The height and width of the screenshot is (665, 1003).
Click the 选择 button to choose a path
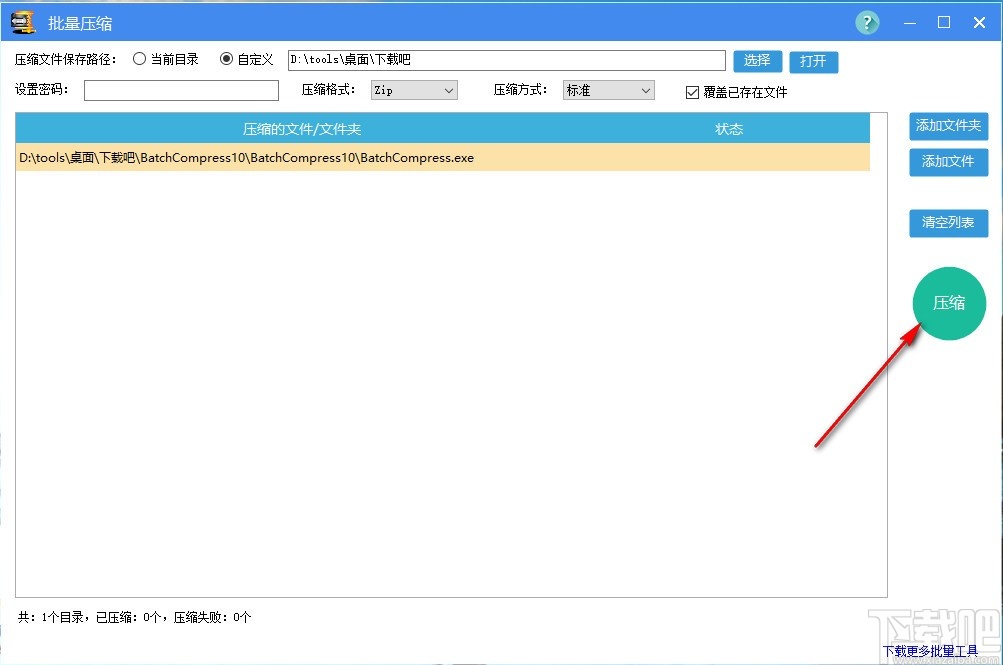pos(757,60)
